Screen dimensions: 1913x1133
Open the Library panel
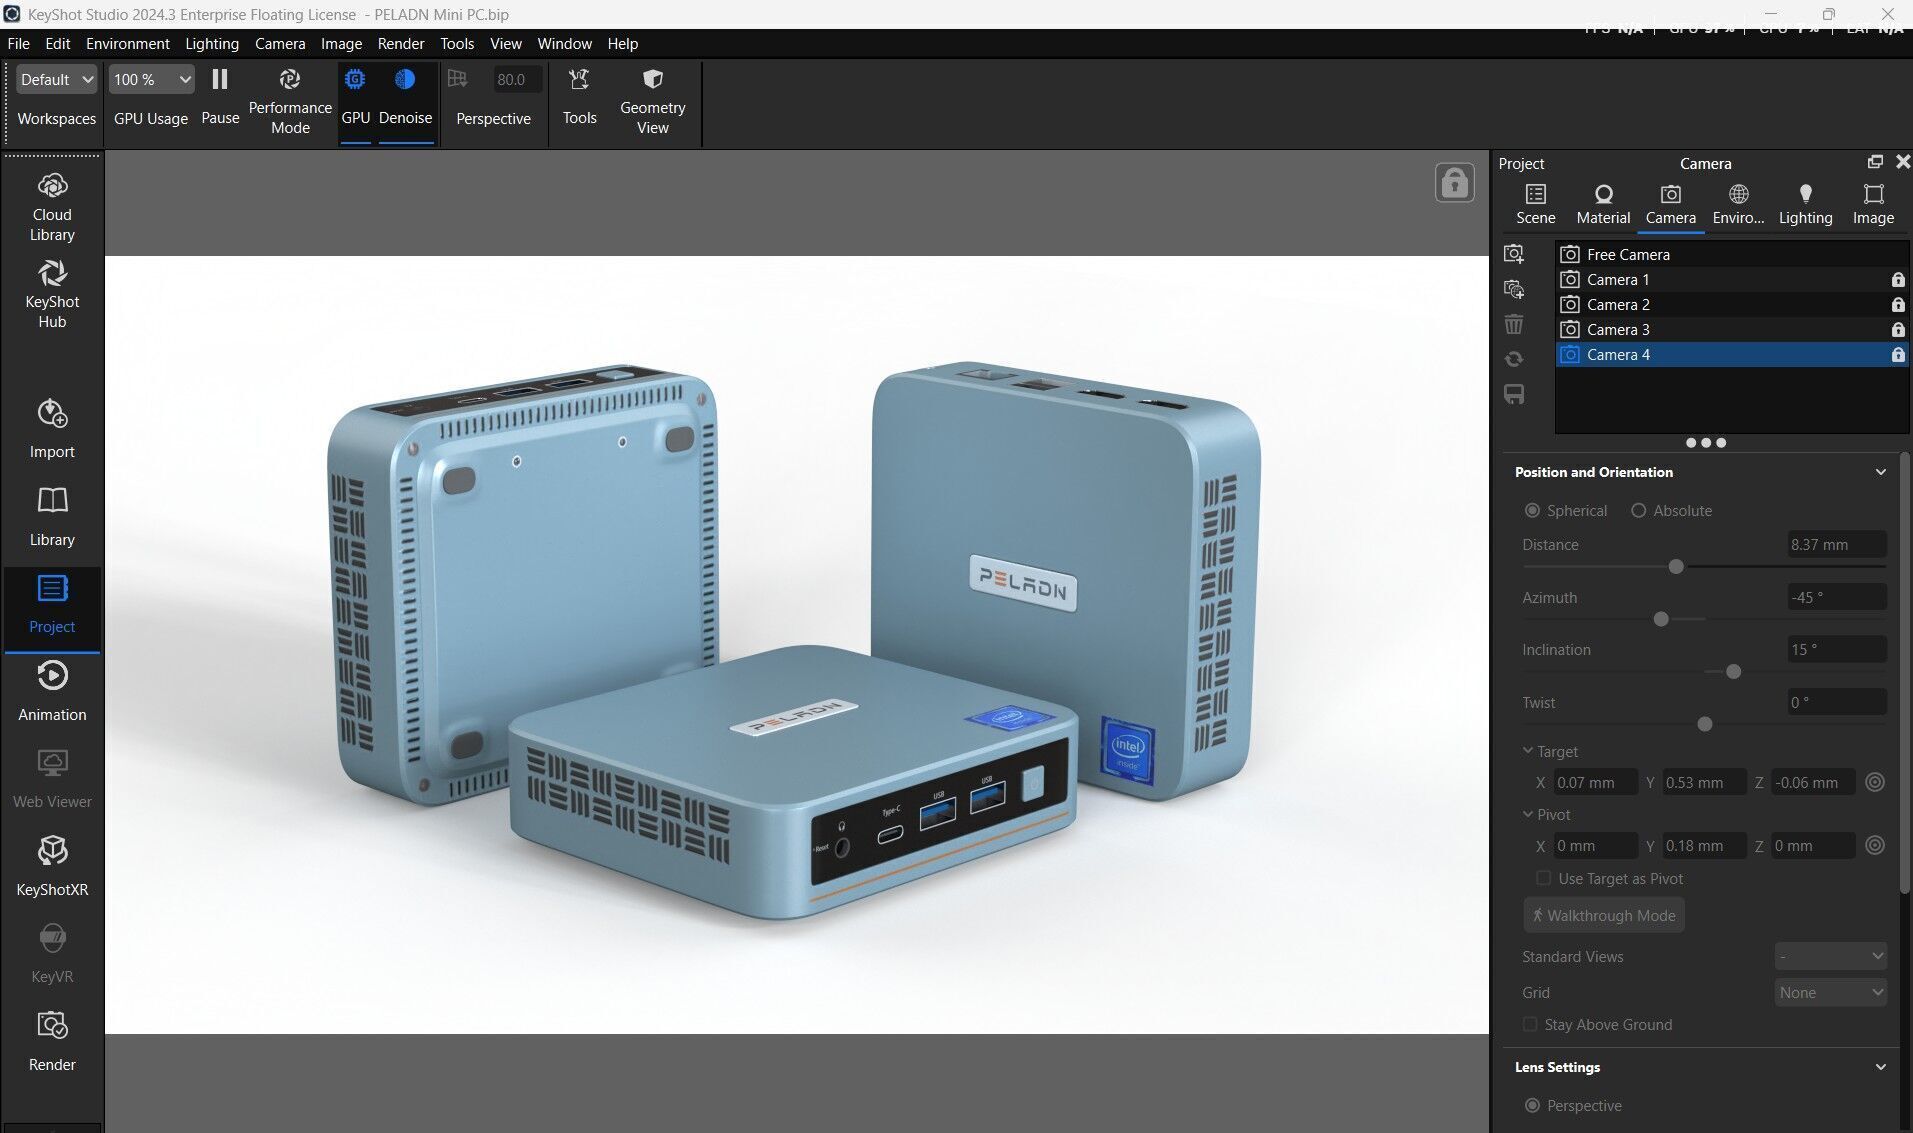tap(52, 516)
